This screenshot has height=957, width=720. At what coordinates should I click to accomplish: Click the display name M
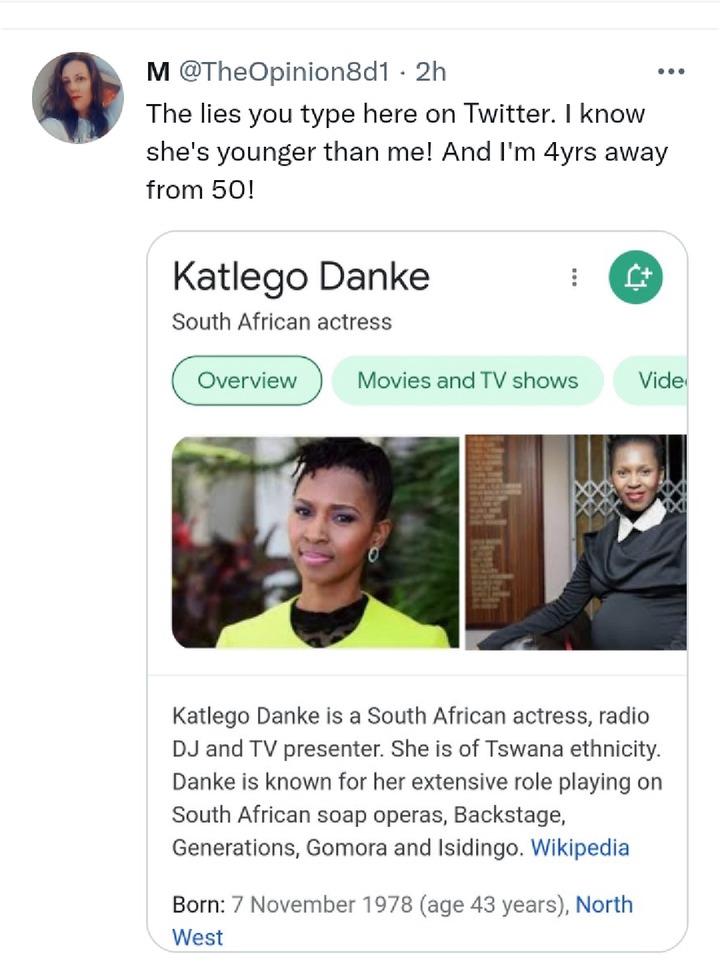click(158, 72)
